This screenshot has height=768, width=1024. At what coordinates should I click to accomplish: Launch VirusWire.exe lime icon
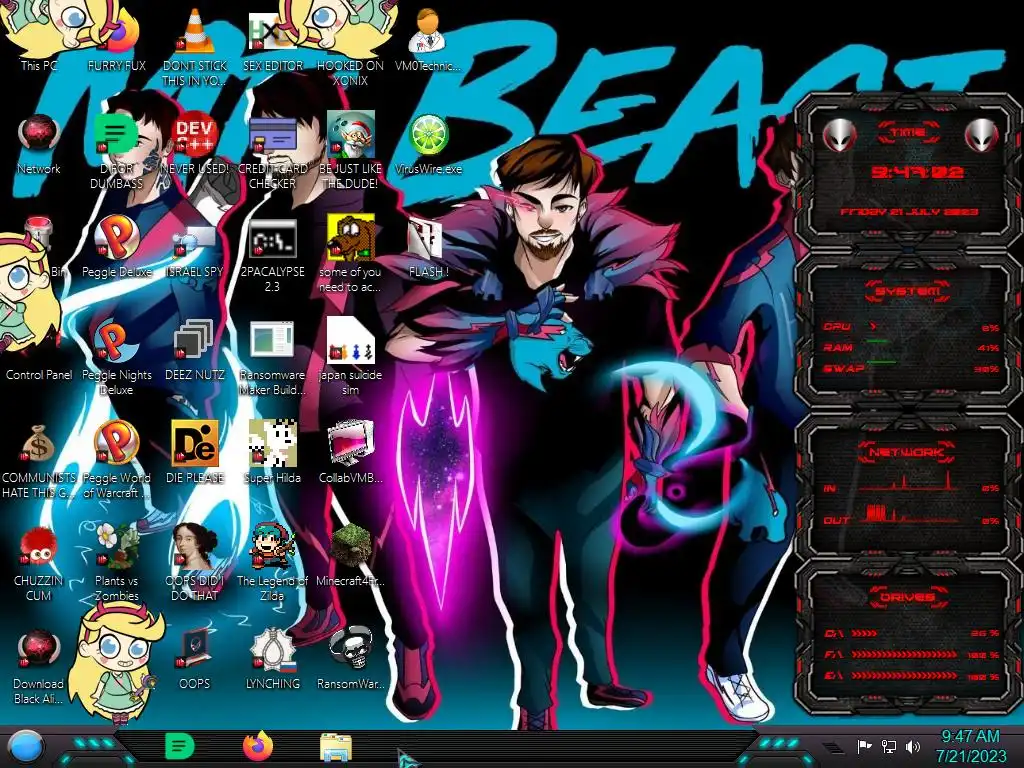428,144
